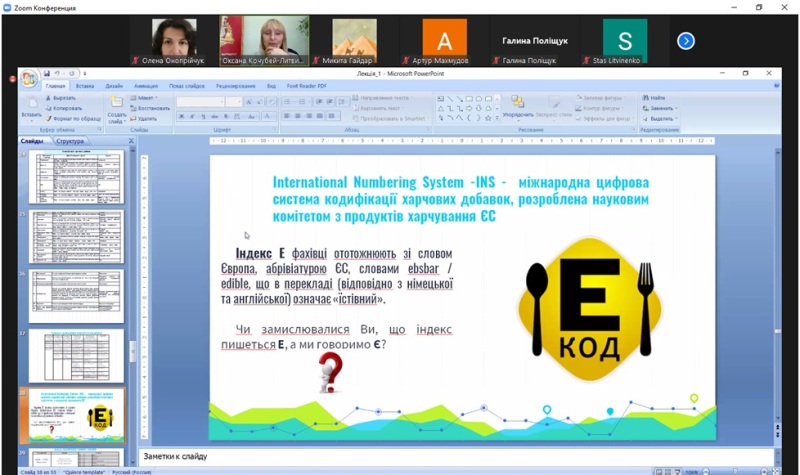The image size is (800, 475).
Task: Open the change case (Aa) dropdown
Action: pos(251,116)
